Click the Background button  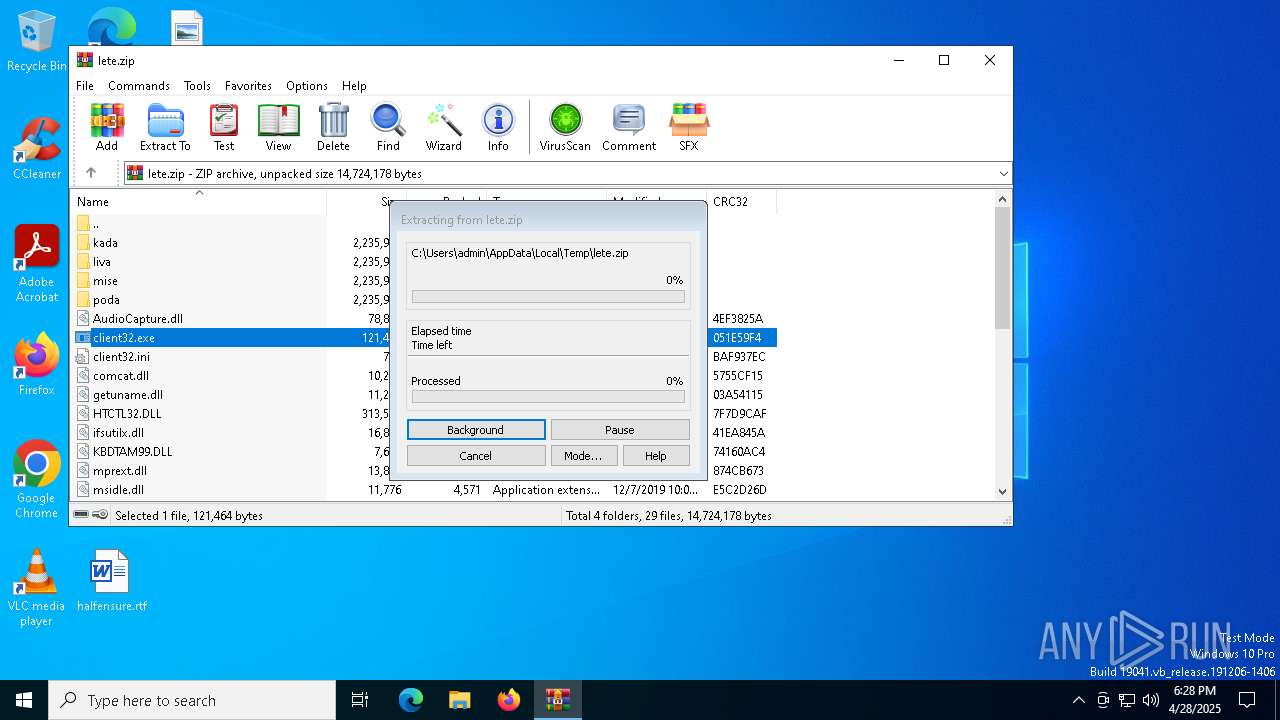[x=476, y=430]
